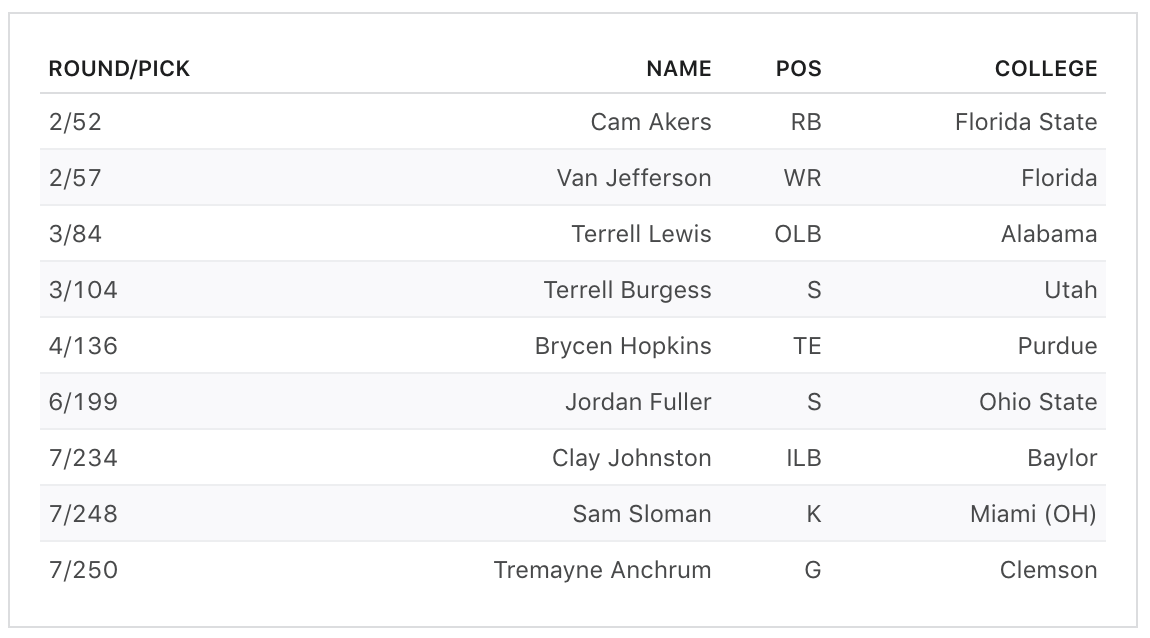Select the Clemson college cell

[x=1048, y=570]
